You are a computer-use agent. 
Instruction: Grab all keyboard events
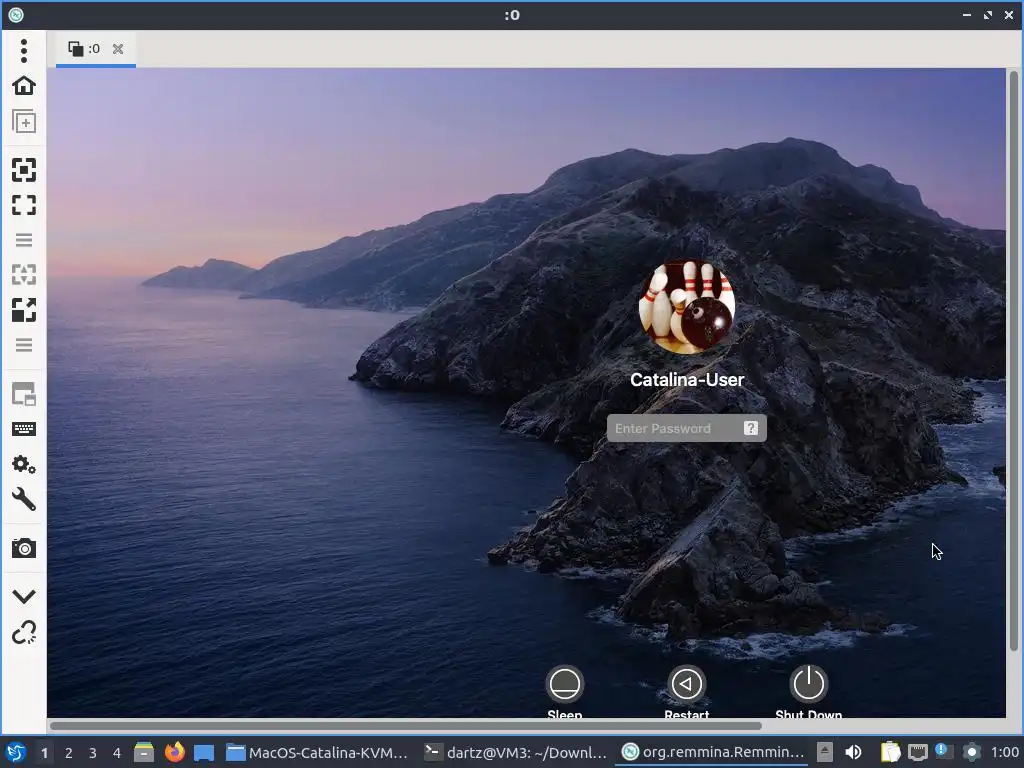coord(24,429)
